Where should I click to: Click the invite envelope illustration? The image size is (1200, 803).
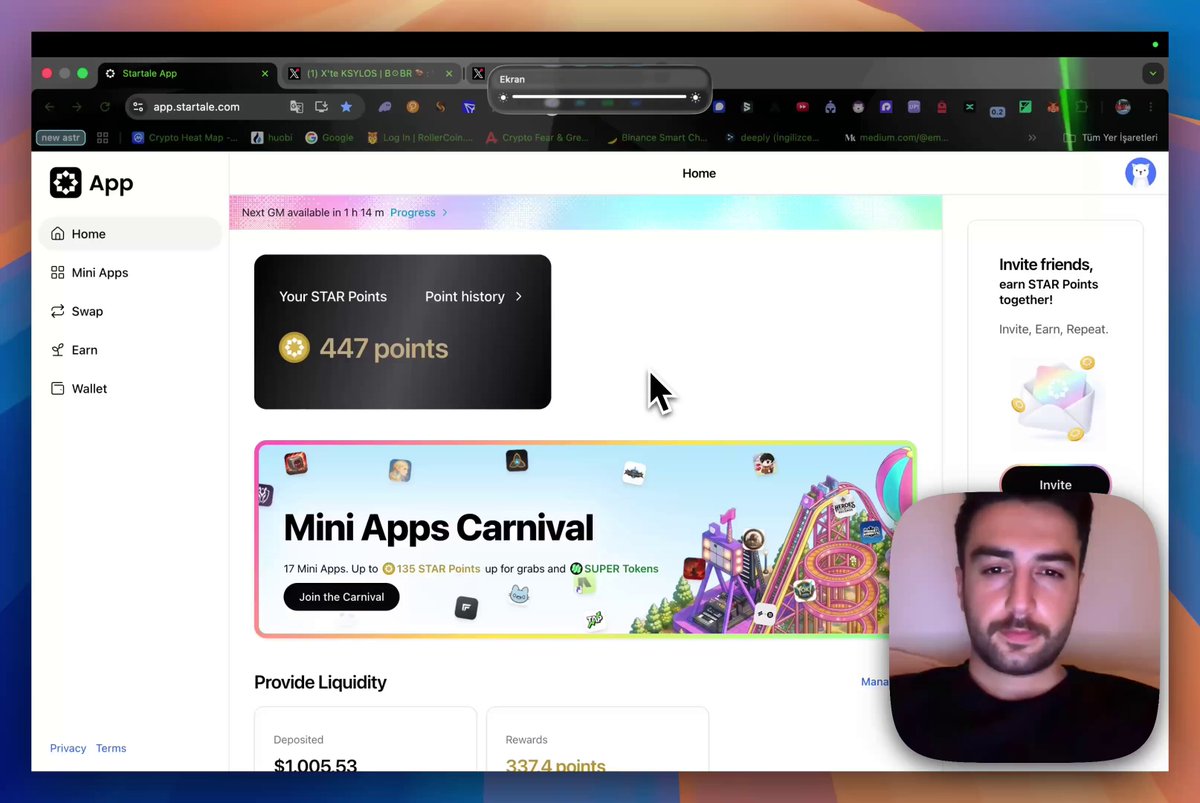[1055, 401]
